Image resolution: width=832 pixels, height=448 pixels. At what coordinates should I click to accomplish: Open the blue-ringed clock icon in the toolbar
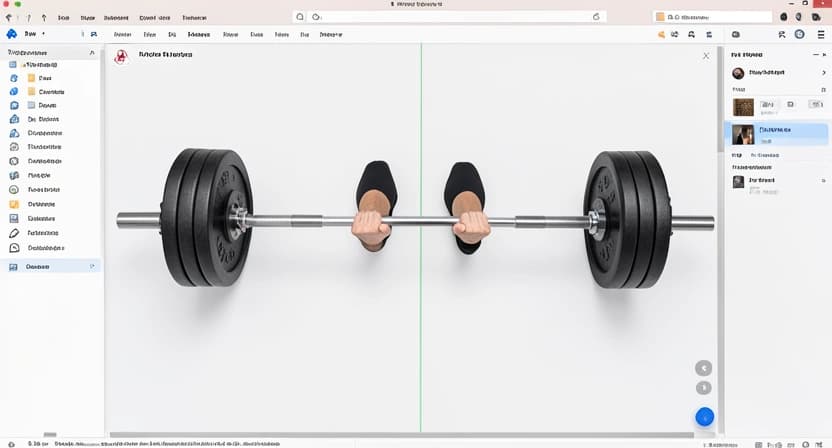[800, 35]
